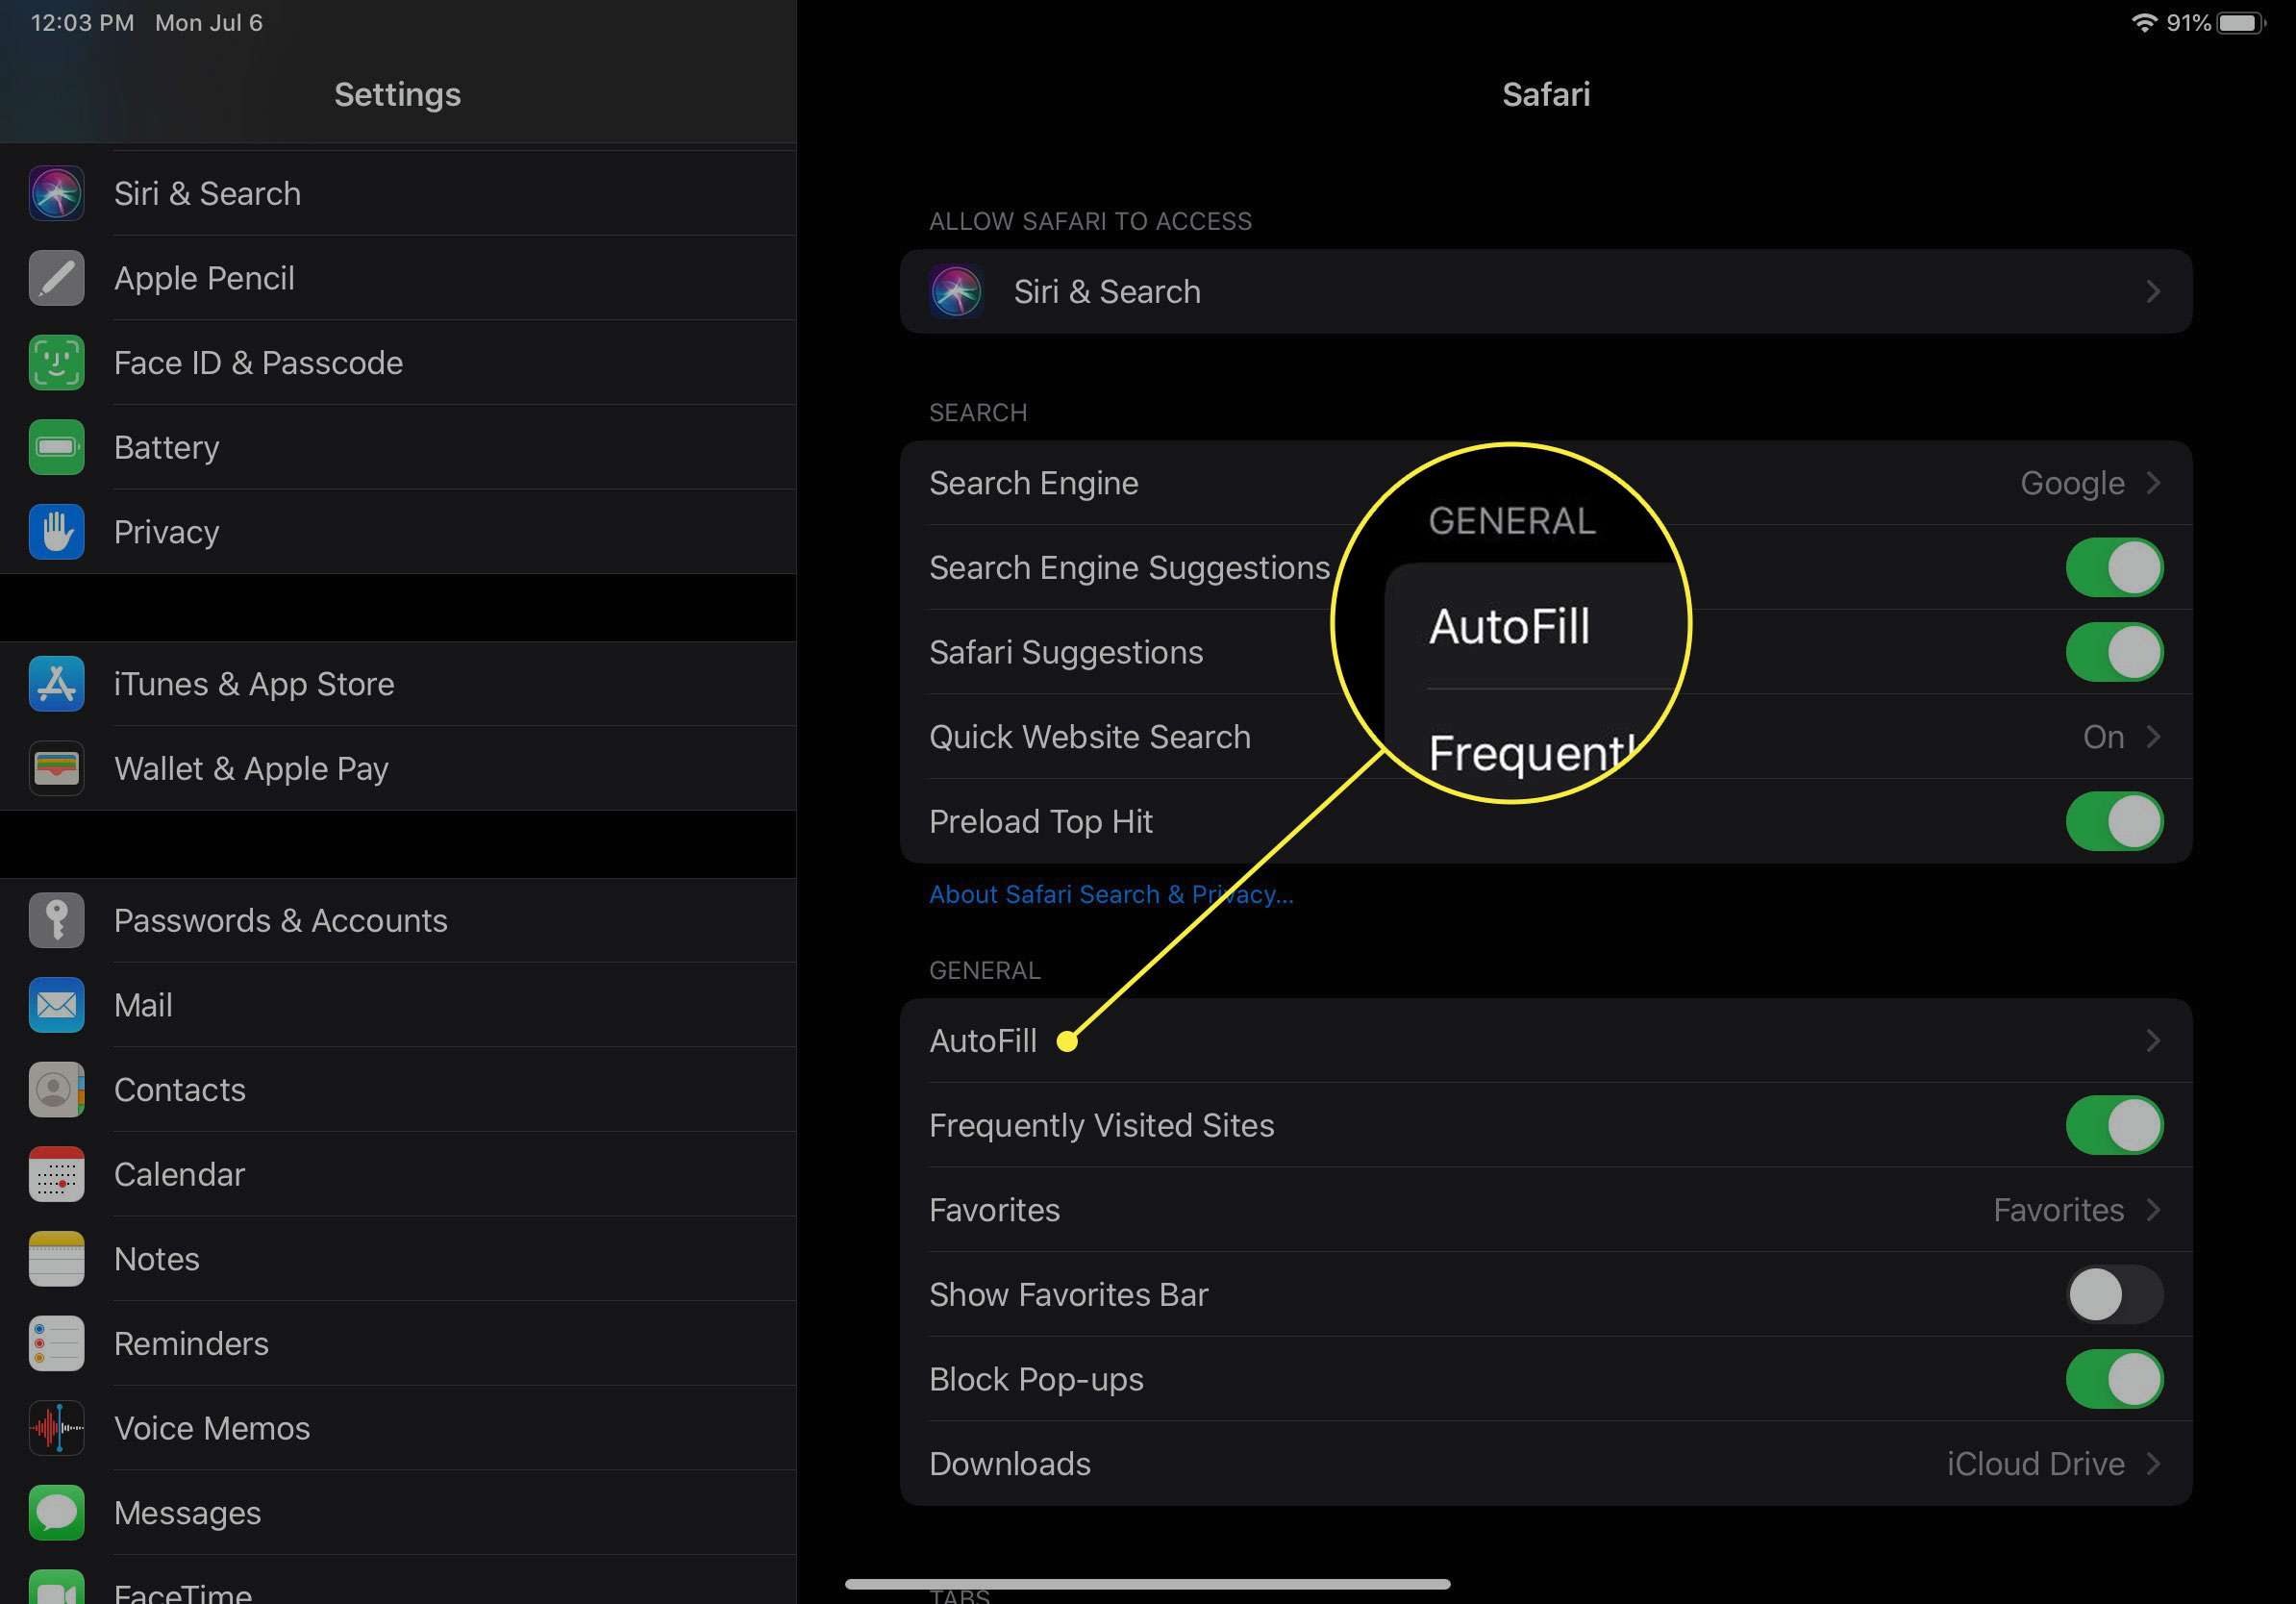The width and height of the screenshot is (2296, 1604).
Task: Open Downloads iCloud Drive location
Action: 2054,1464
